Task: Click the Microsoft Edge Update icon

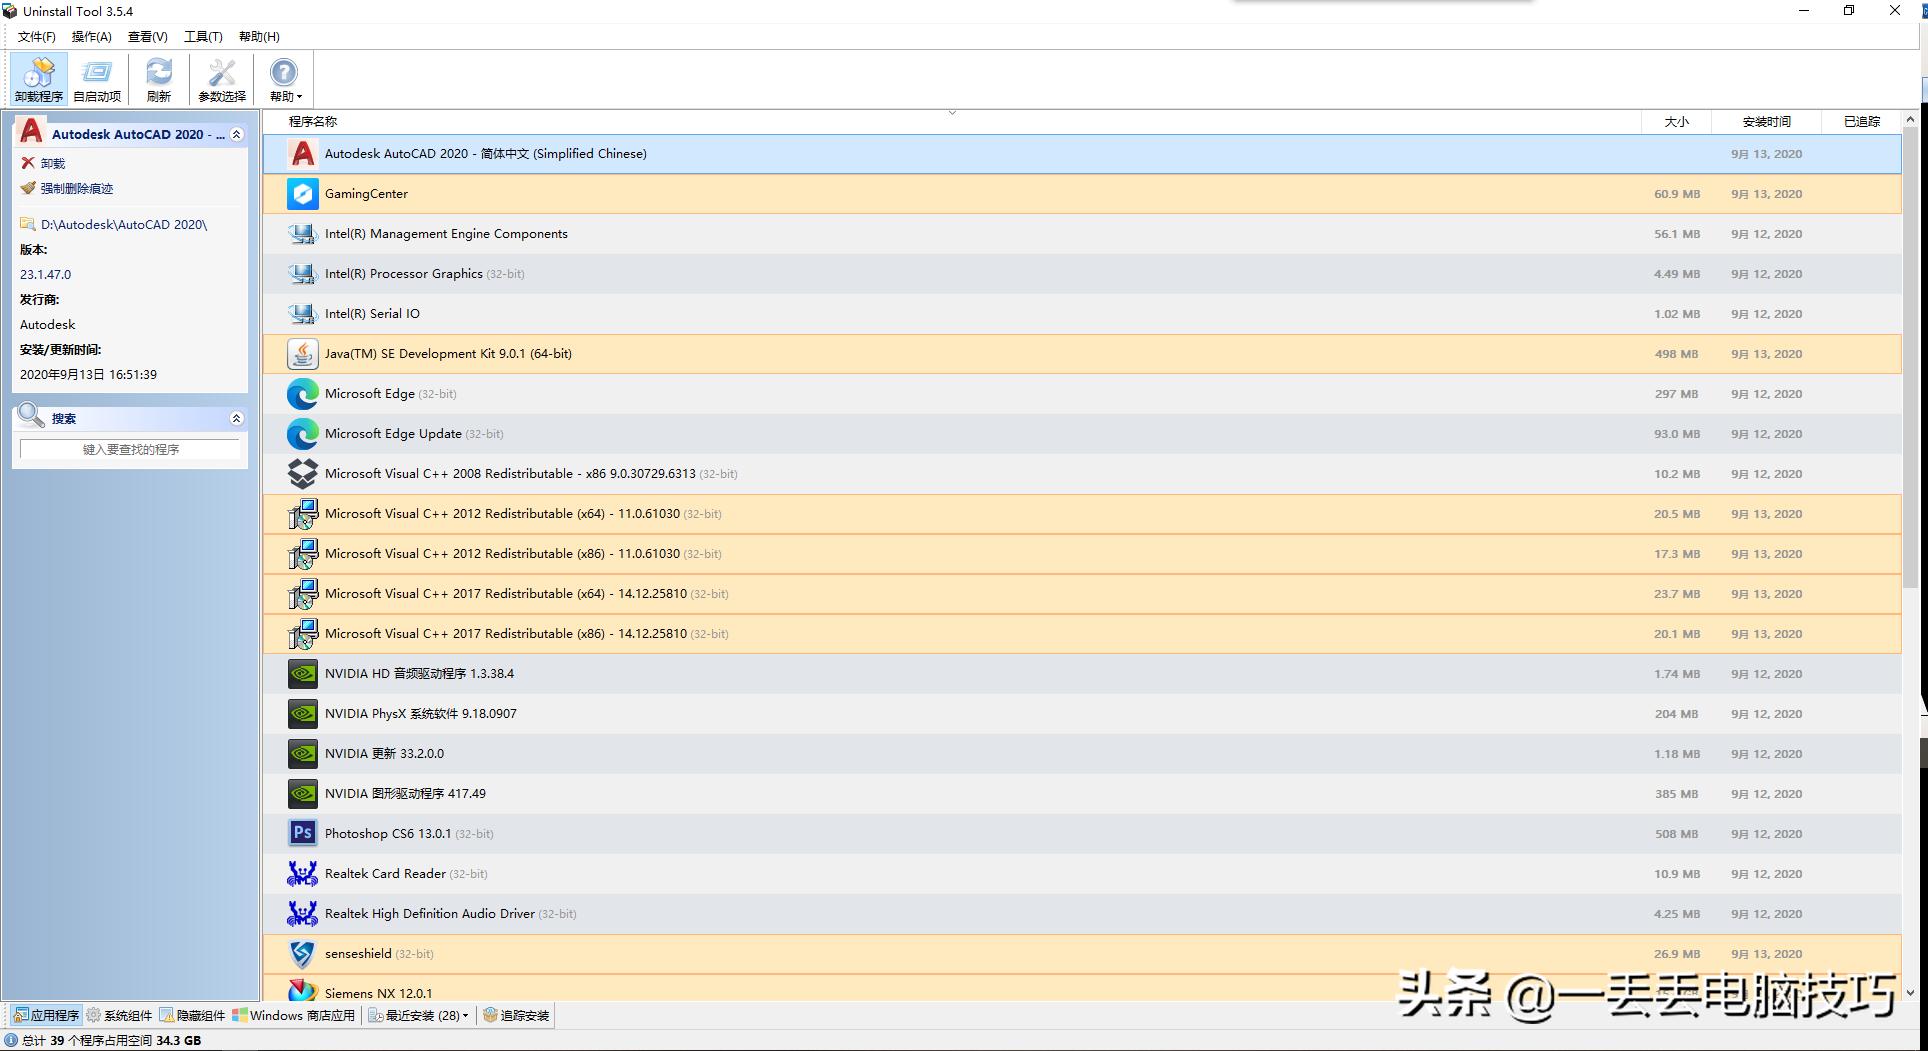Action: tap(302, 434)
